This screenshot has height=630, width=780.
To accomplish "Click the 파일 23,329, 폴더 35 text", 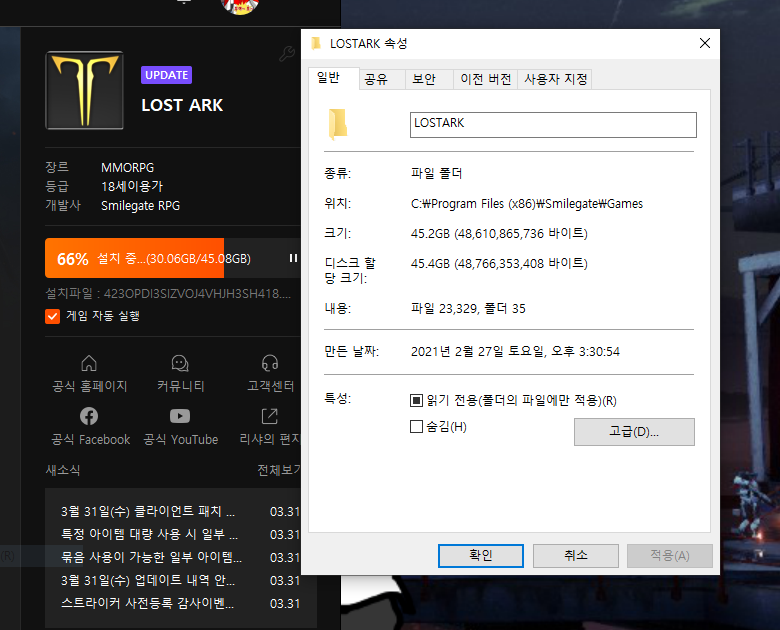I will (x=468, y=309).
